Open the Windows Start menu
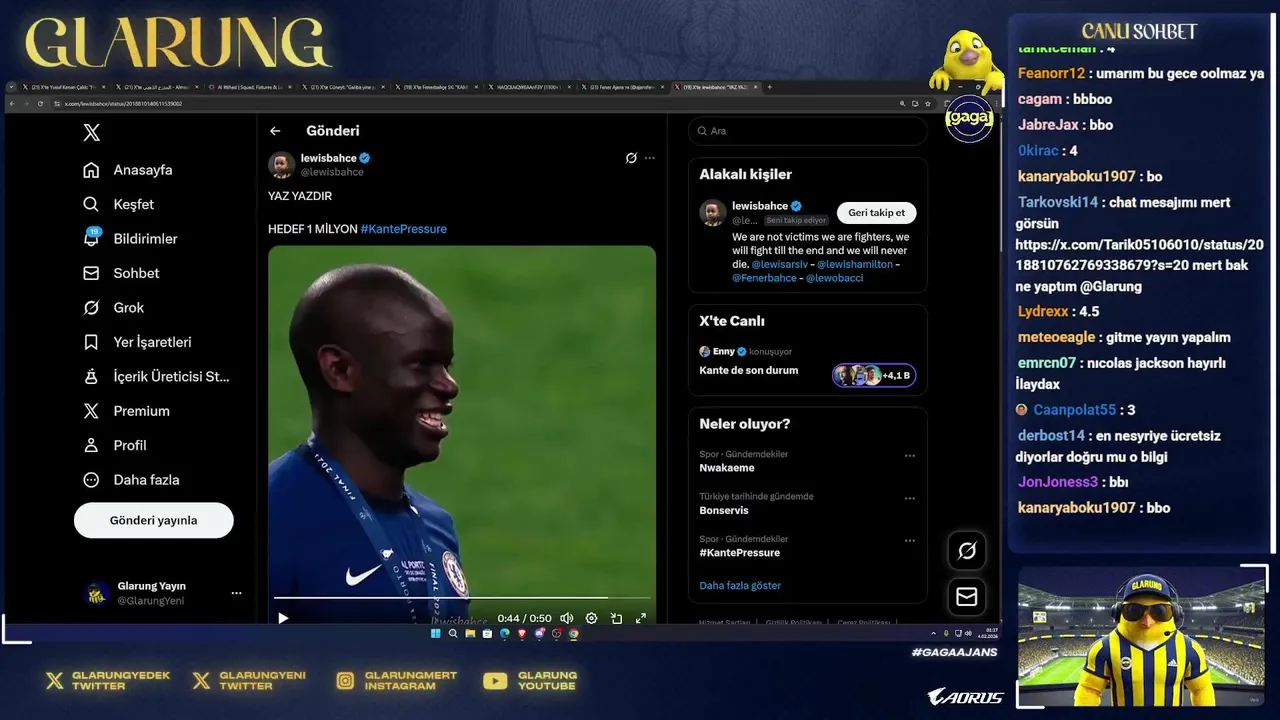Viewport: 1280px width, 720px height. tap(435, 633)
